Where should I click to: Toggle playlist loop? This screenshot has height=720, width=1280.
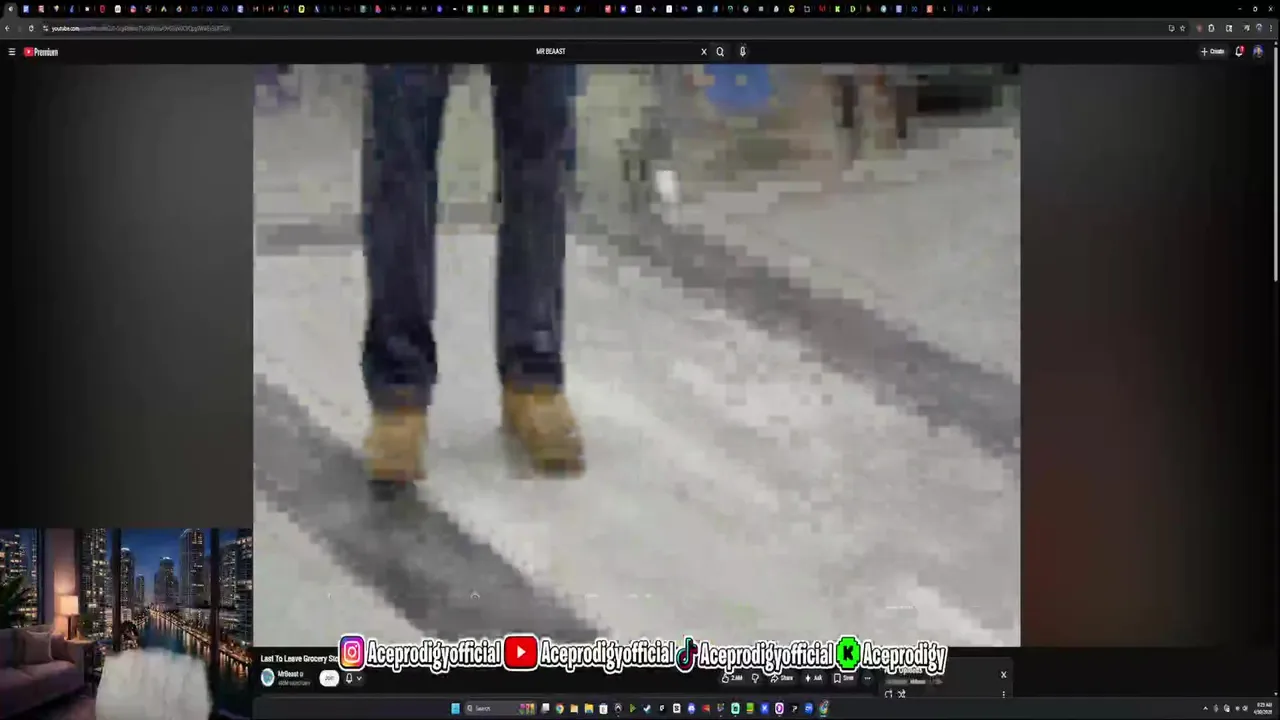[x=888, y=694]
